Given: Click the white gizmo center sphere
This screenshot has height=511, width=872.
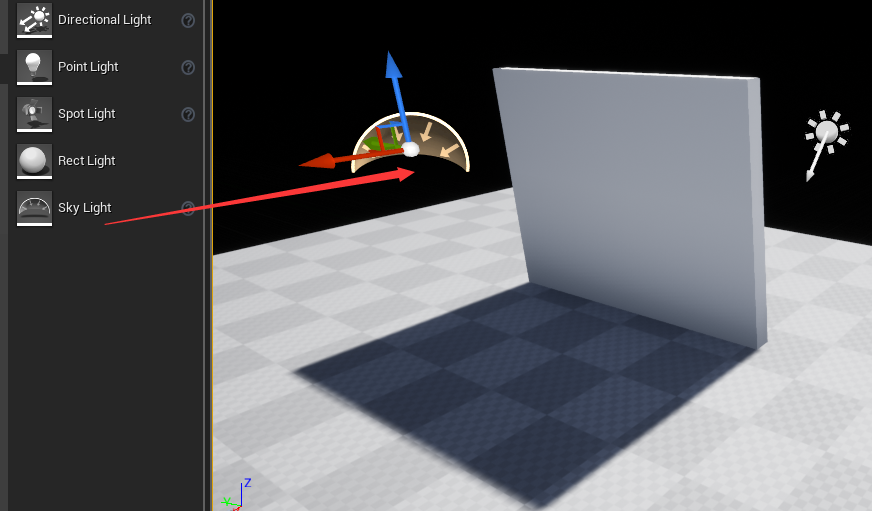Looking at the screenshot, I should pyautogui.click(x=410, y=150).
